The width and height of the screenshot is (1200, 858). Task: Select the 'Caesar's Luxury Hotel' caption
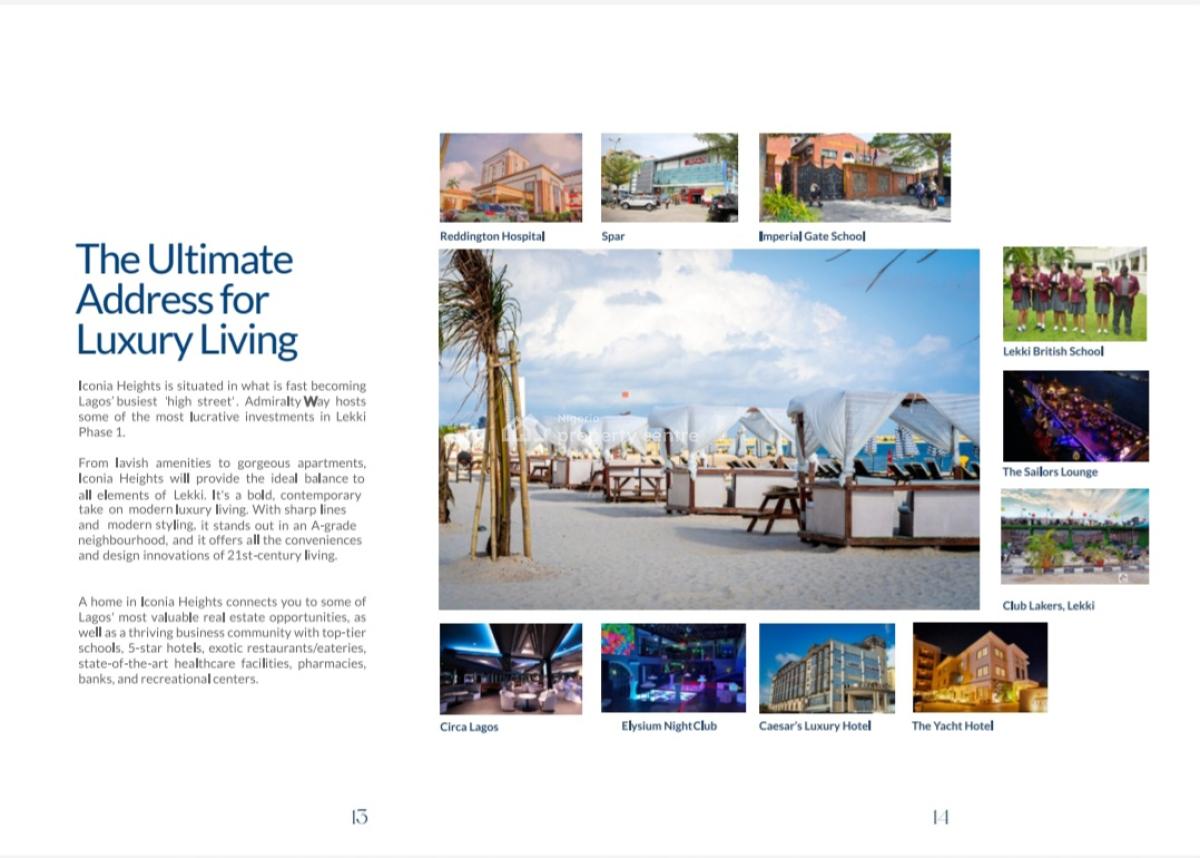[815, 726]
